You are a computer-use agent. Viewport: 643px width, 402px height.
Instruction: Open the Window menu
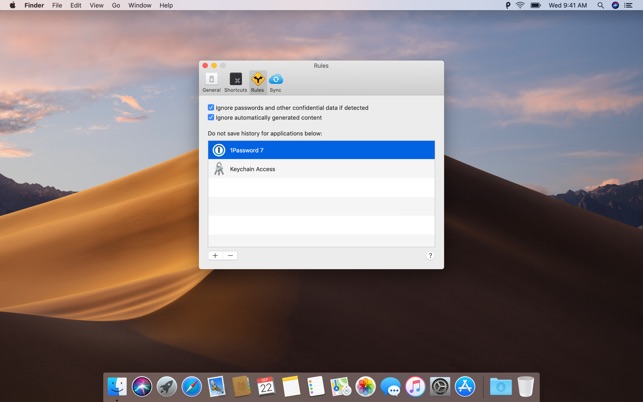pos(139,5)
